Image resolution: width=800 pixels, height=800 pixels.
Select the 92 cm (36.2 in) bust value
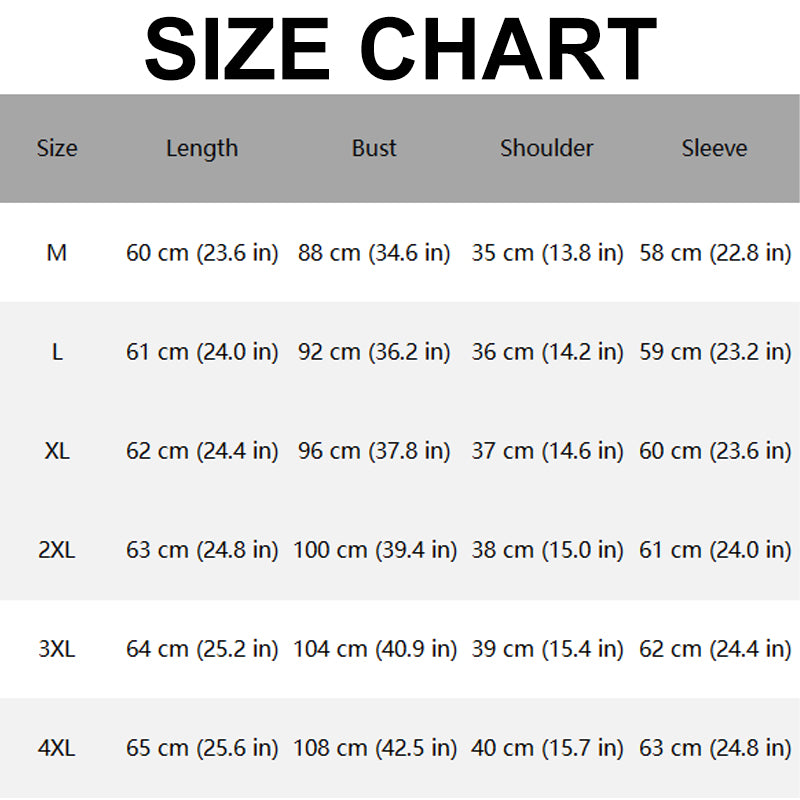[x=374, y=352]
